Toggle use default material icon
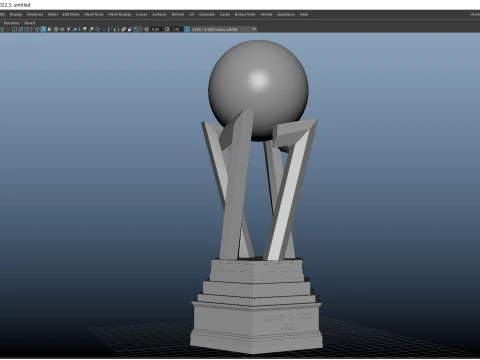The image size is (480, 360). (49, 29)
